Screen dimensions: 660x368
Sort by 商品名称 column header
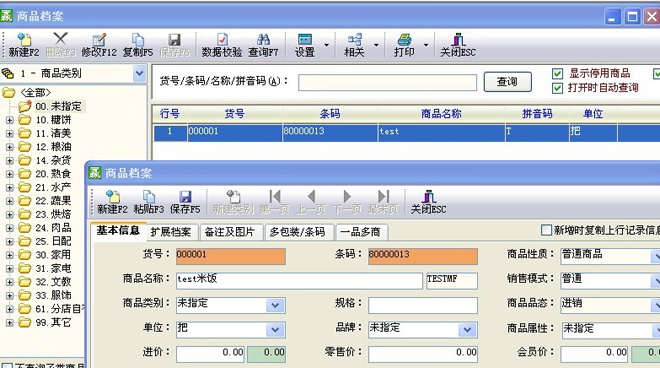coord(441,114)
